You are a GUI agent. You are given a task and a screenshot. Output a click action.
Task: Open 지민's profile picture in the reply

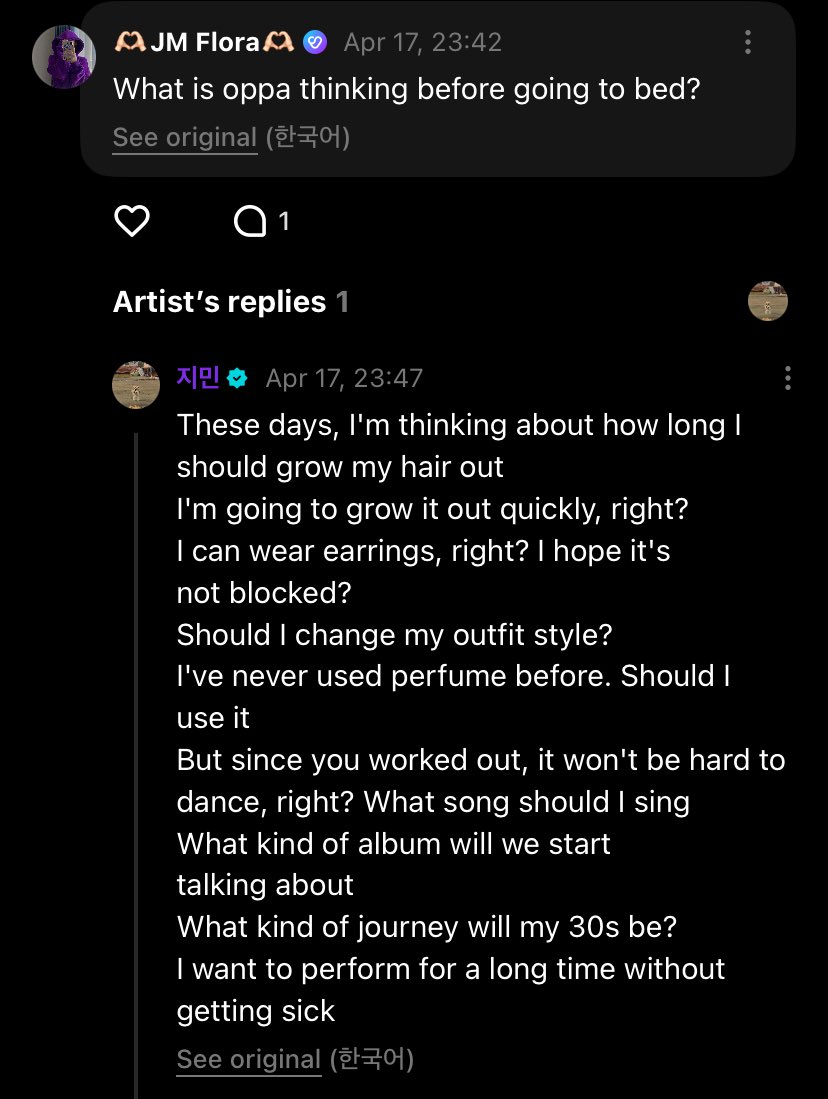pyautogui.click(x=136, y=385)
